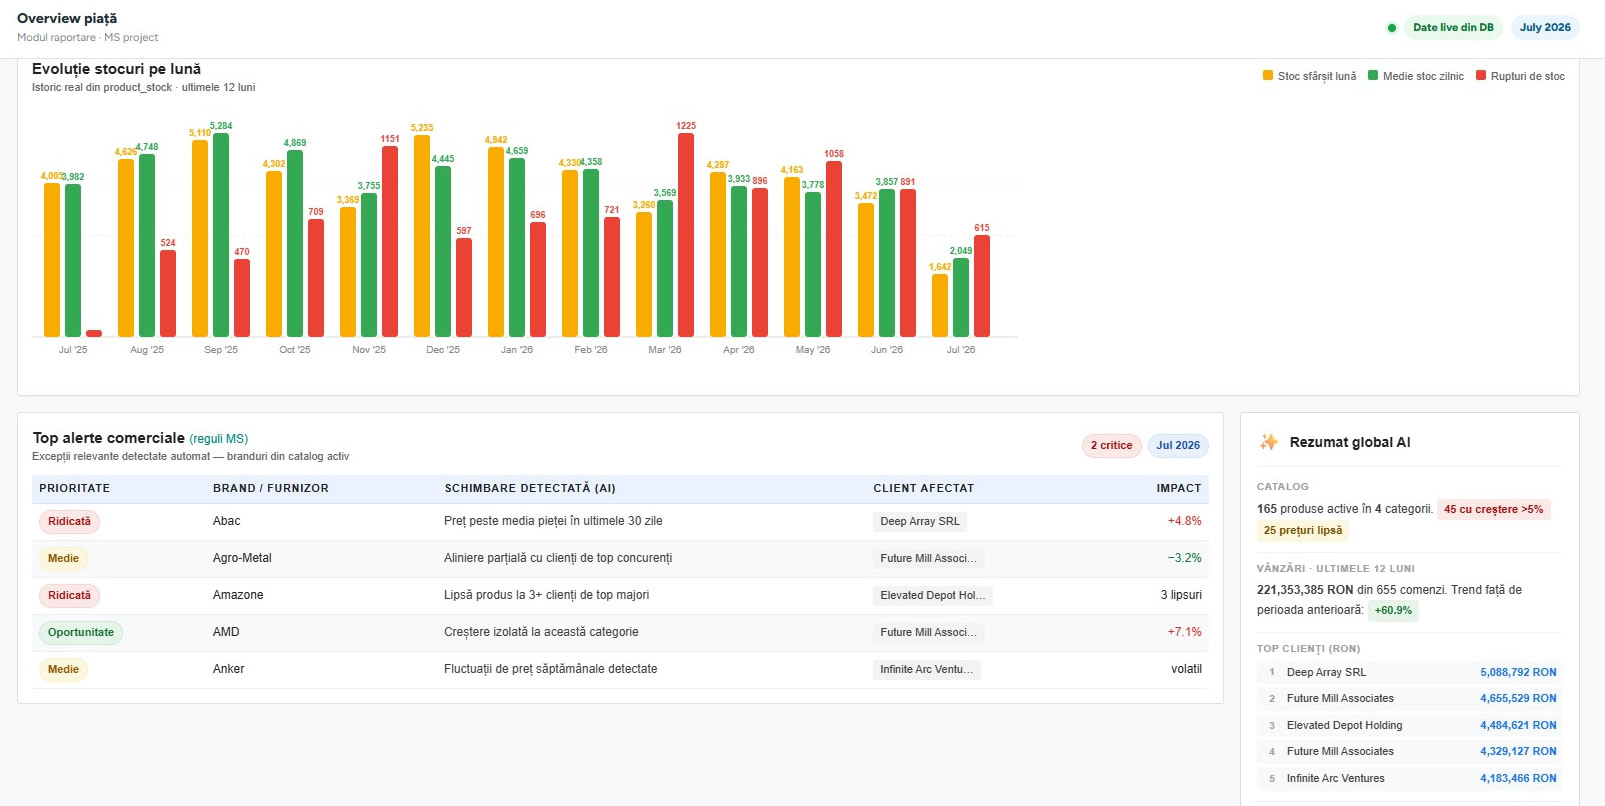Click the Deep Array SRL client chip

(x=920, y=521)
